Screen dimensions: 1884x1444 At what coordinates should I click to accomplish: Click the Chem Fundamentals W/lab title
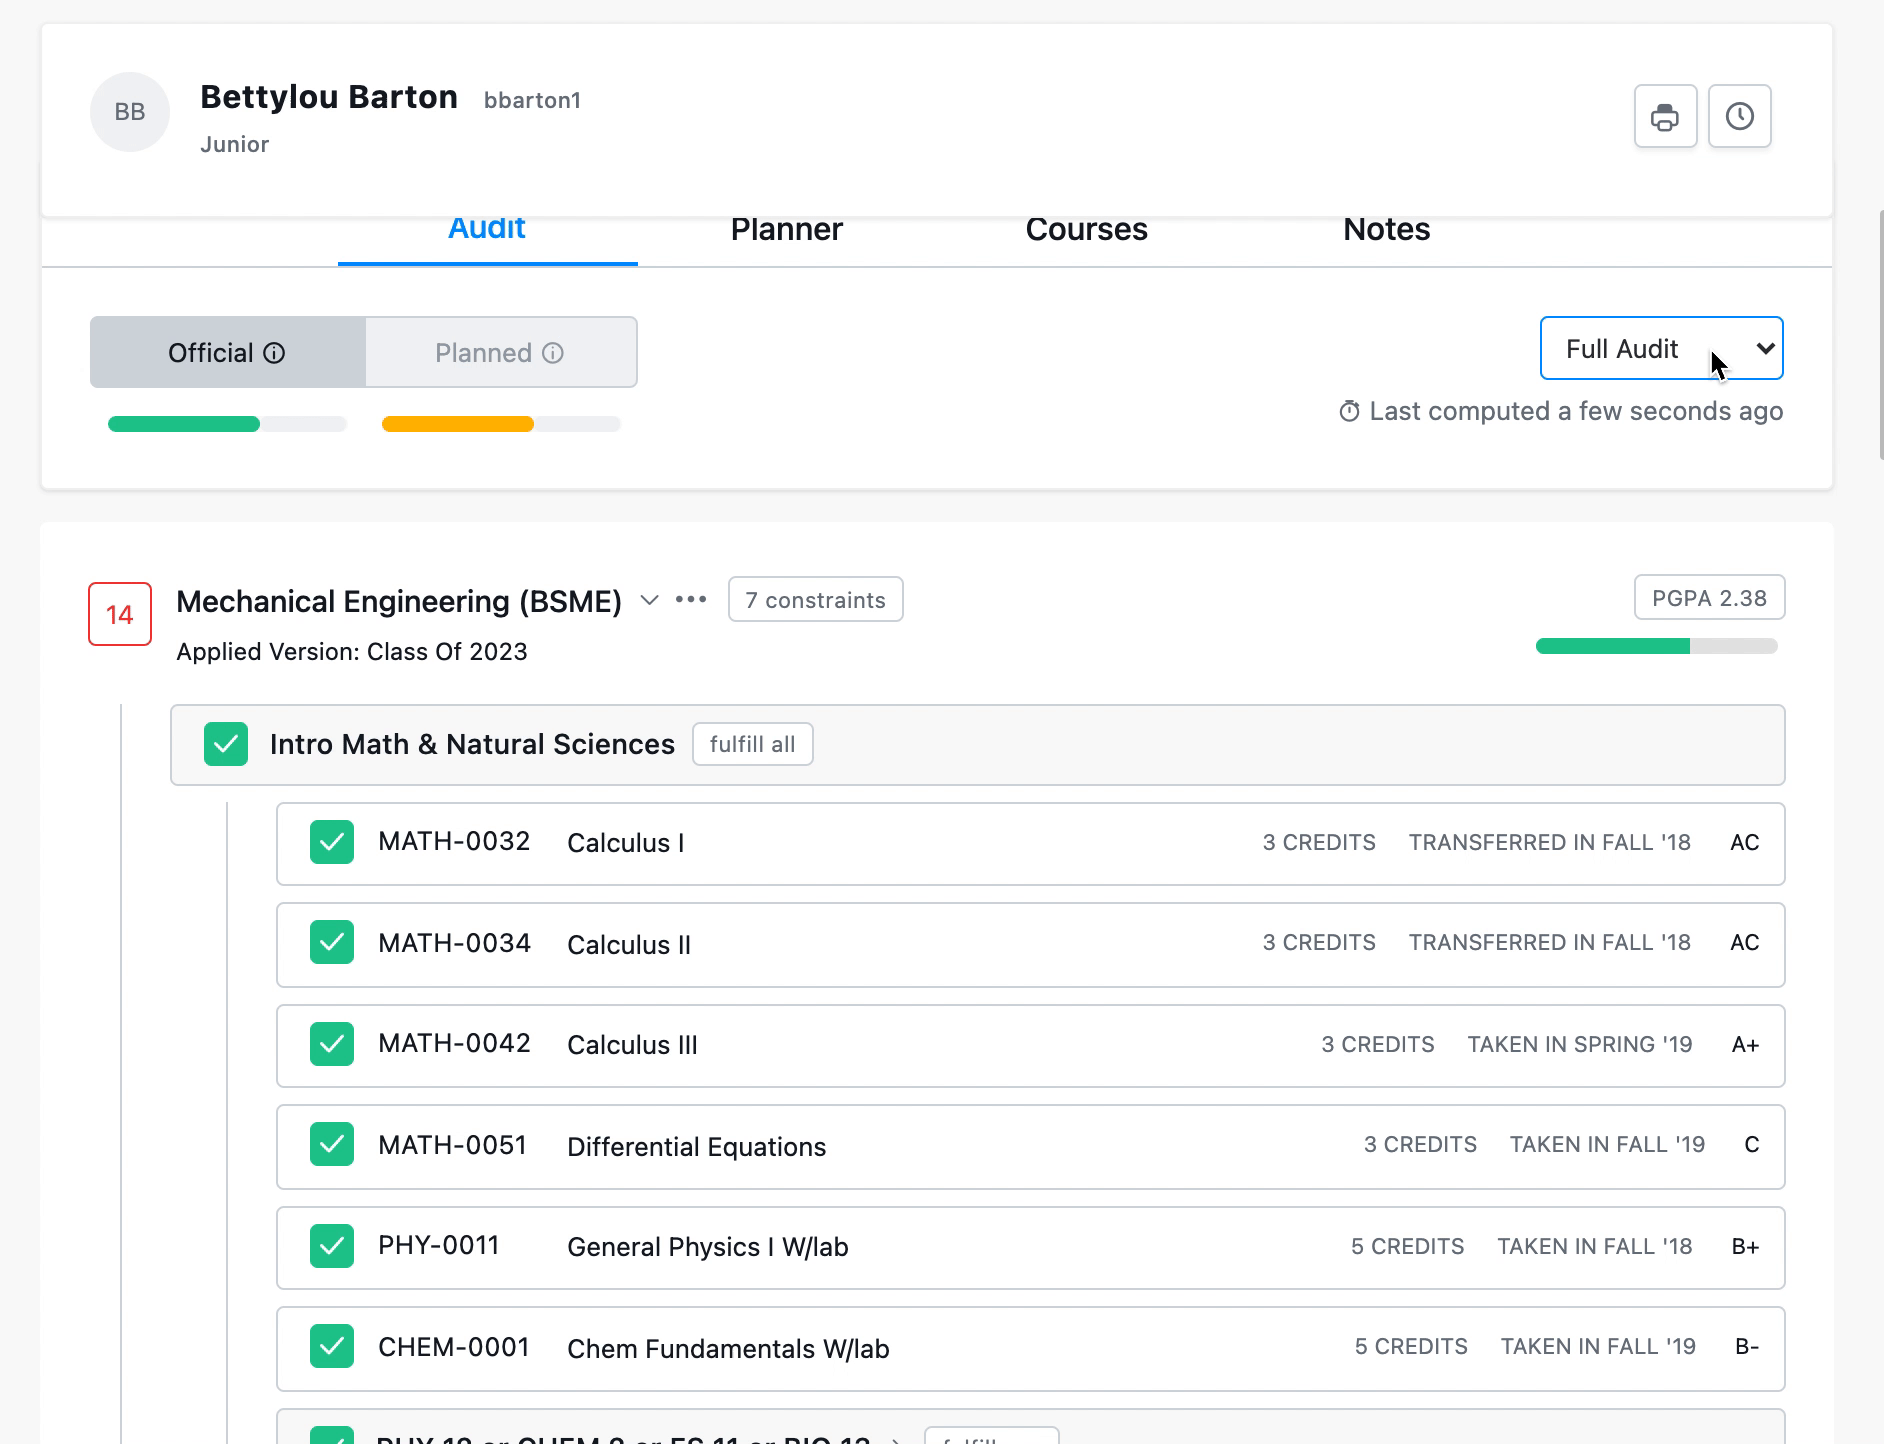click(x=728, y=1349)
